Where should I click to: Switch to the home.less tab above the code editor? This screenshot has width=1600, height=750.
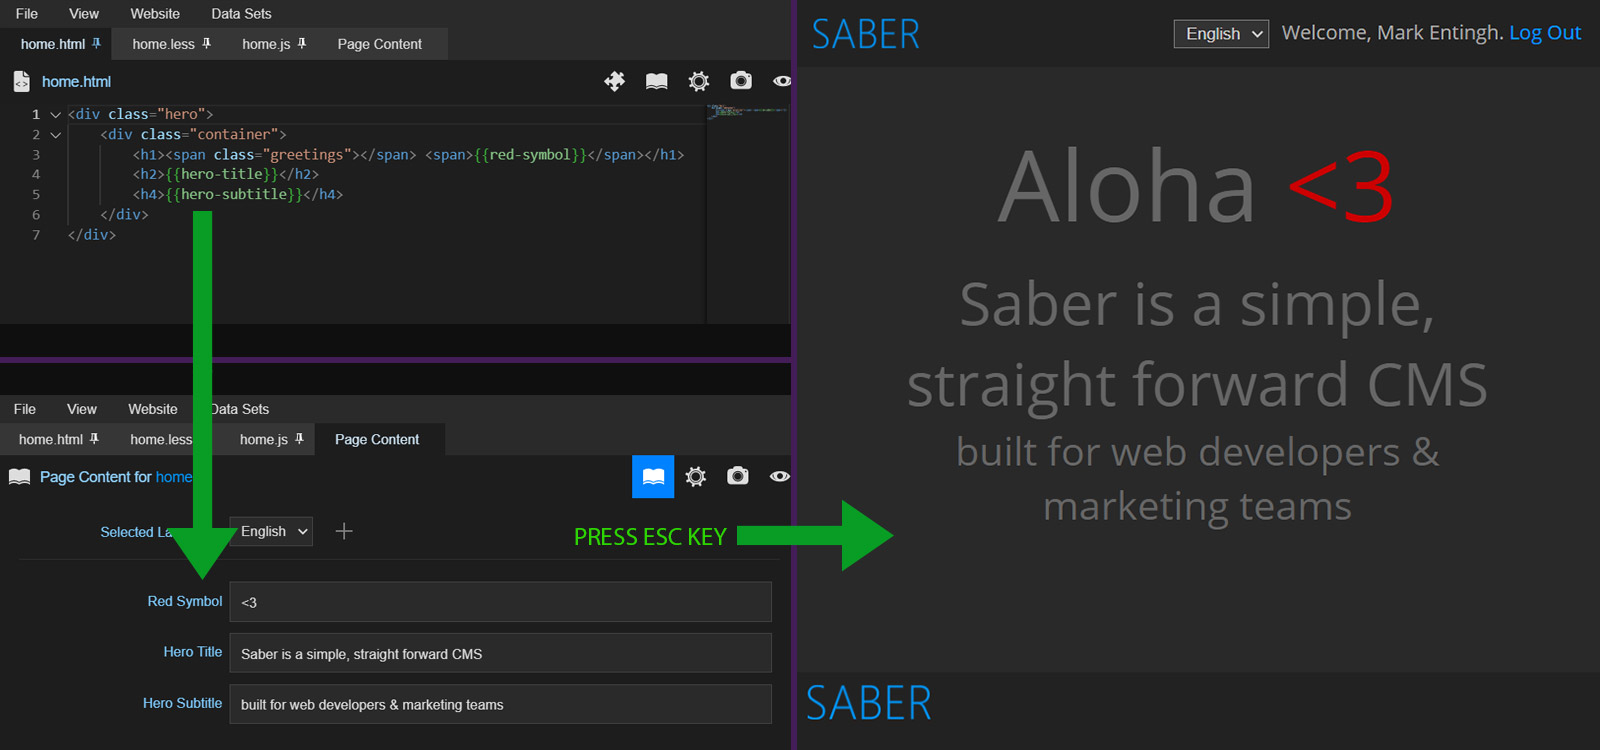tap(163, 44)
